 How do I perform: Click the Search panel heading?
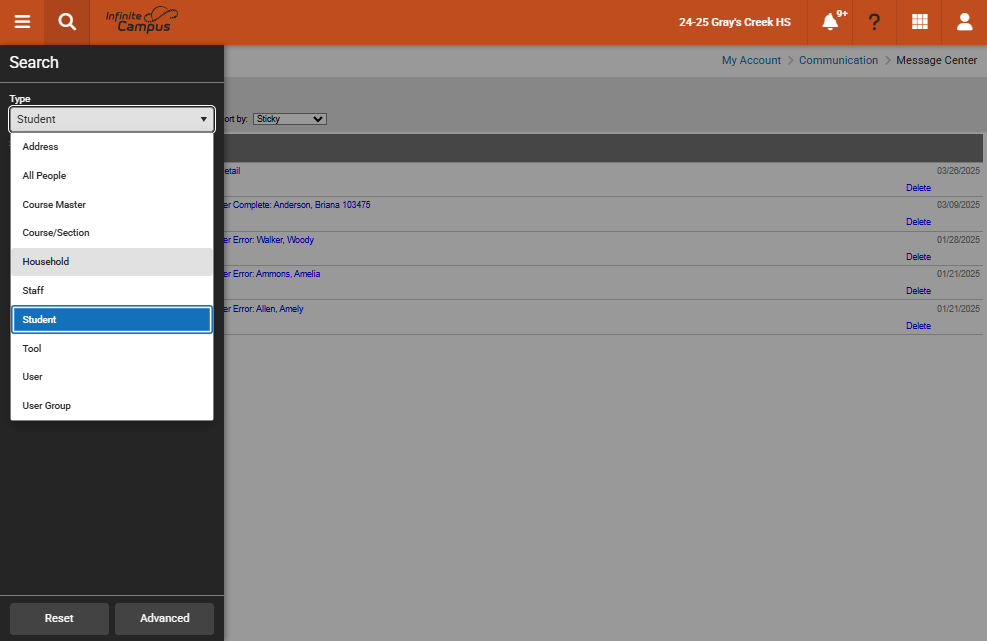(x=34, y=62)
